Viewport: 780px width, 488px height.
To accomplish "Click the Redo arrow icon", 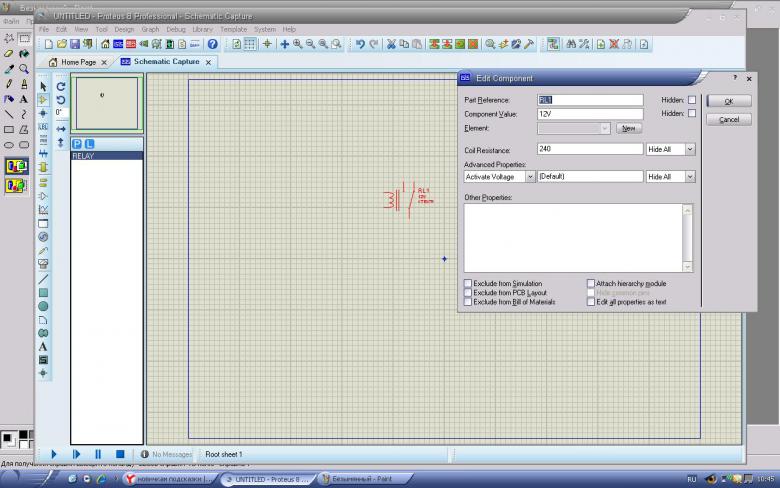I will [x=374, y=44].
